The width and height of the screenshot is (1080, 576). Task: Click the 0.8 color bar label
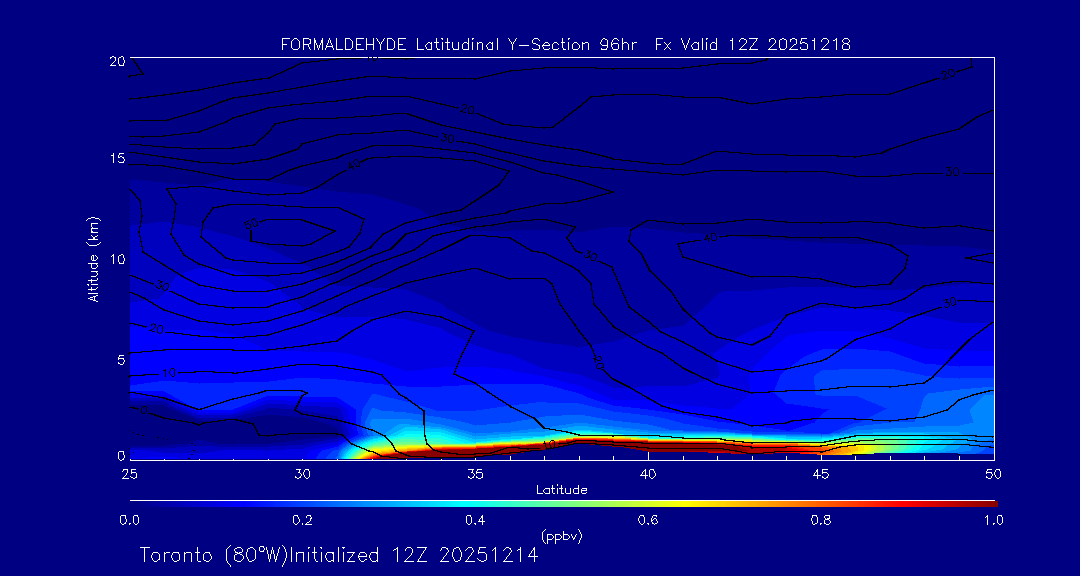click(821, 520)
